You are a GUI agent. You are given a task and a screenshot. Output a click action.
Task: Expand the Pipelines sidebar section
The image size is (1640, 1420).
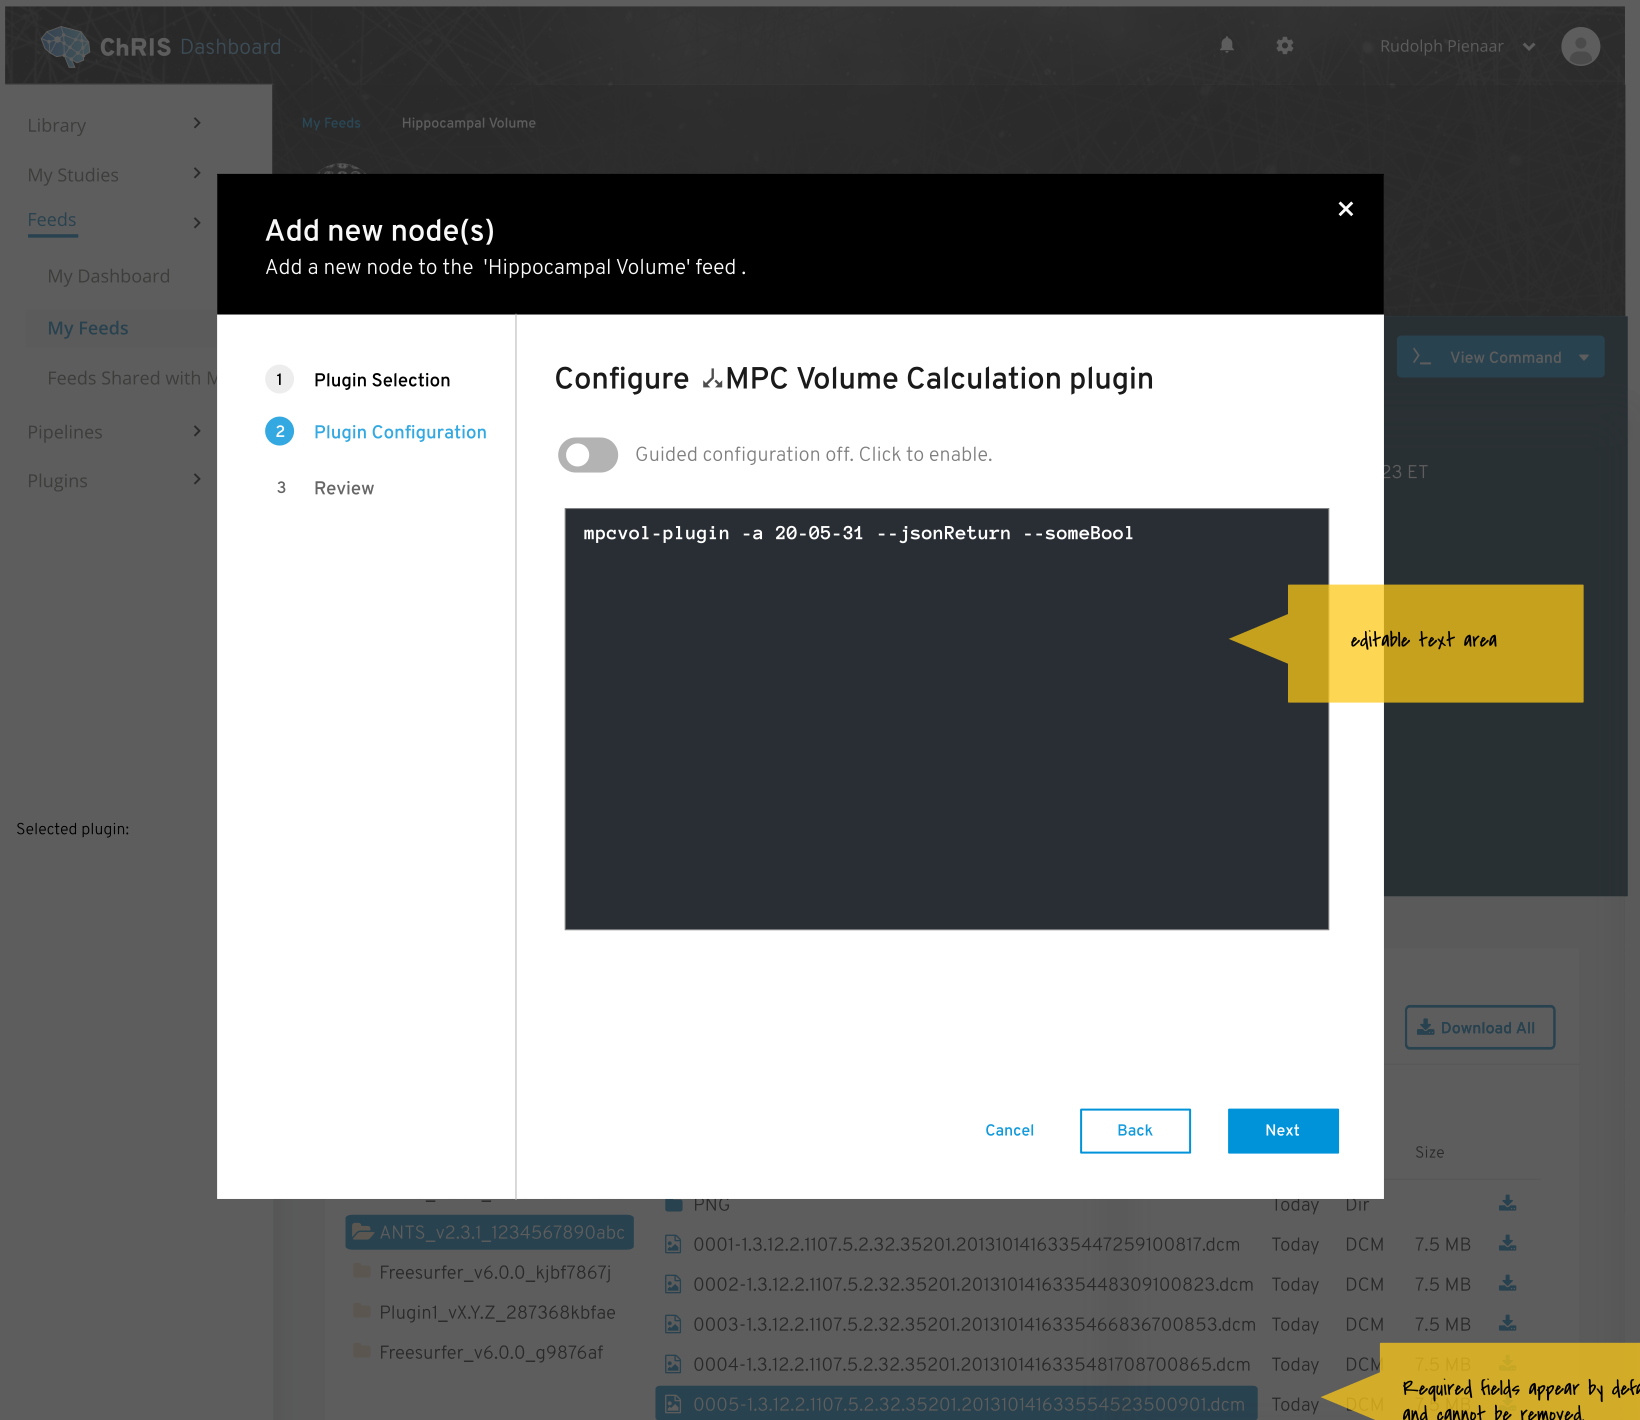[x=197, y=430]
